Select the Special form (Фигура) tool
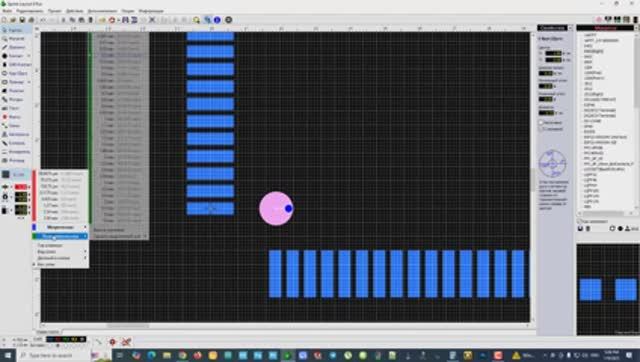This screenshot has width=640, height=362. click(16, 100)
